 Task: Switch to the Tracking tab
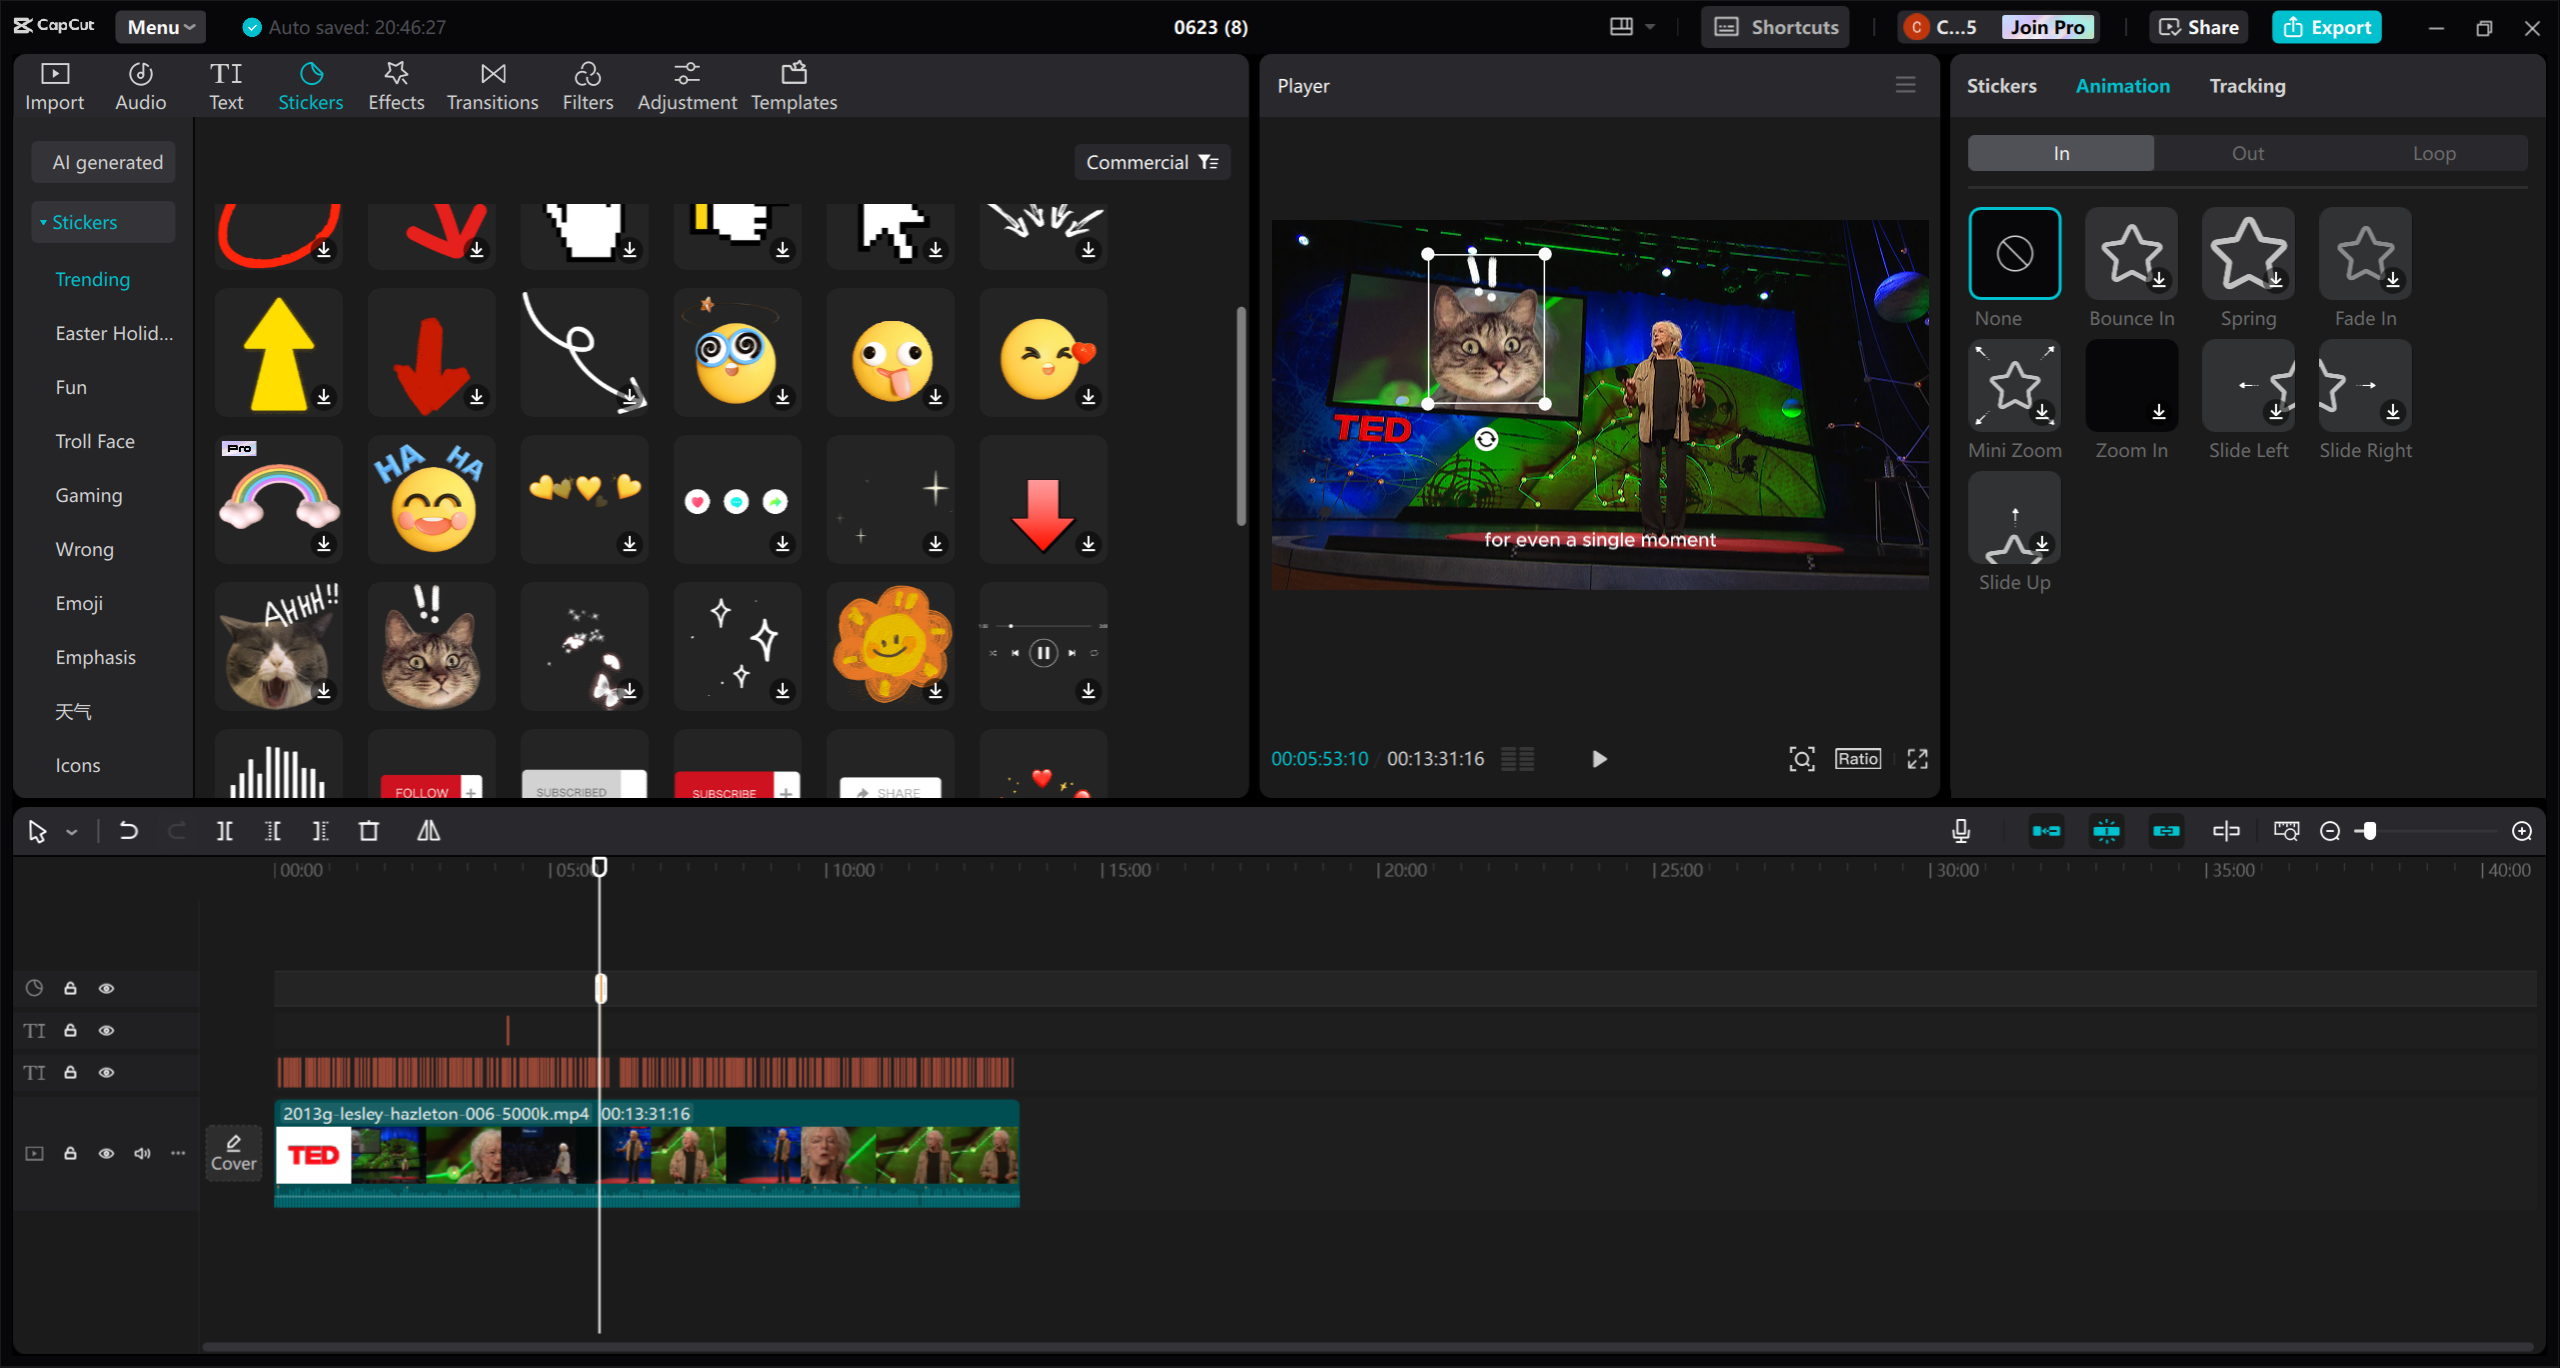coord(2247,86)
